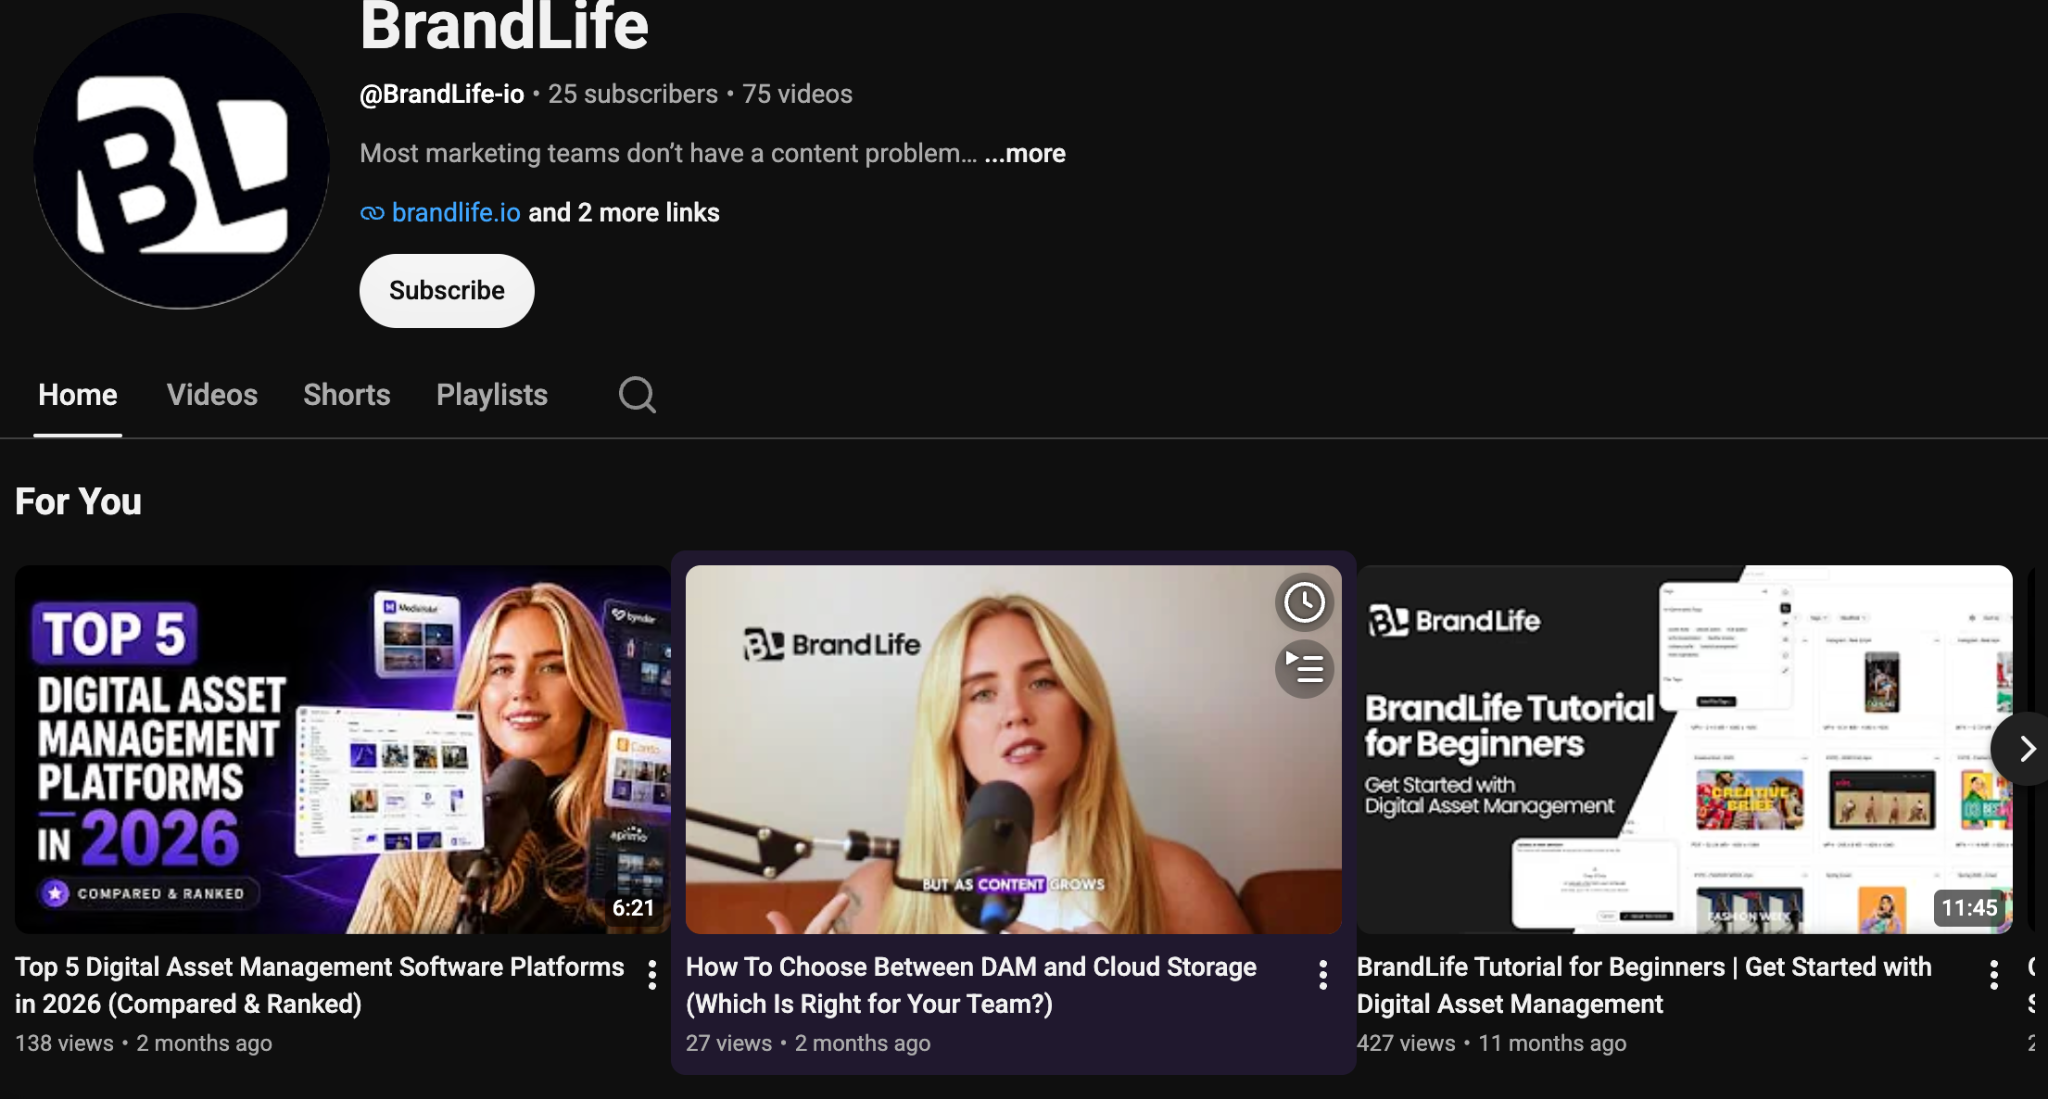Click the Watch Later clock icon on thumbnail
This screenshot has height=1099, width=2048.
coord(1304,602)
